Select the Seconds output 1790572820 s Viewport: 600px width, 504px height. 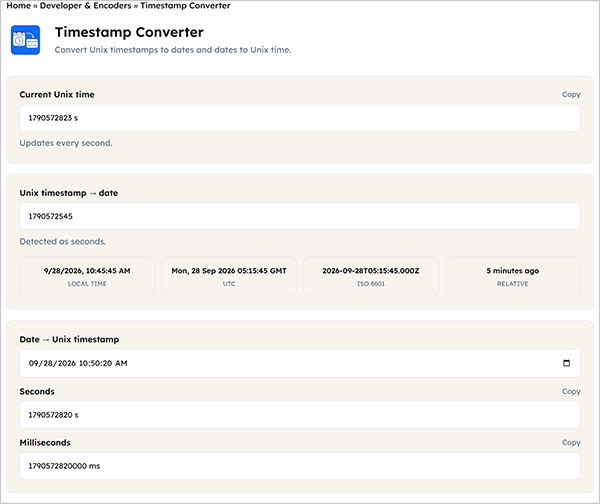coord(300,415)
